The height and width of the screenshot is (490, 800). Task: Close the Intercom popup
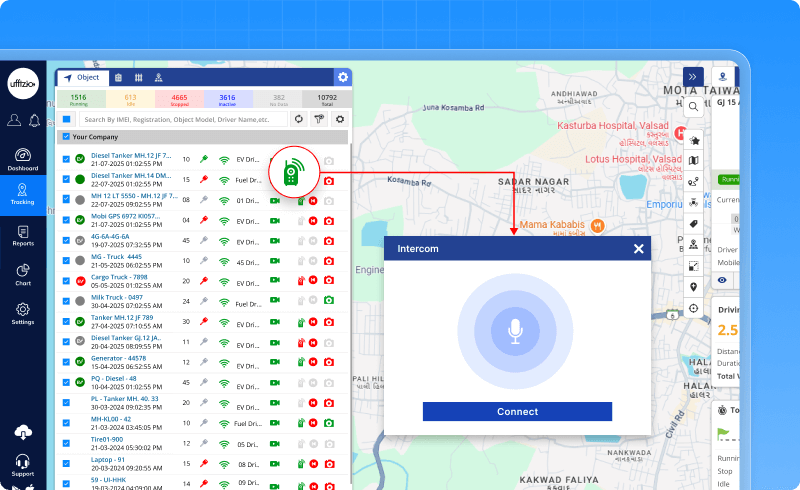638,249
